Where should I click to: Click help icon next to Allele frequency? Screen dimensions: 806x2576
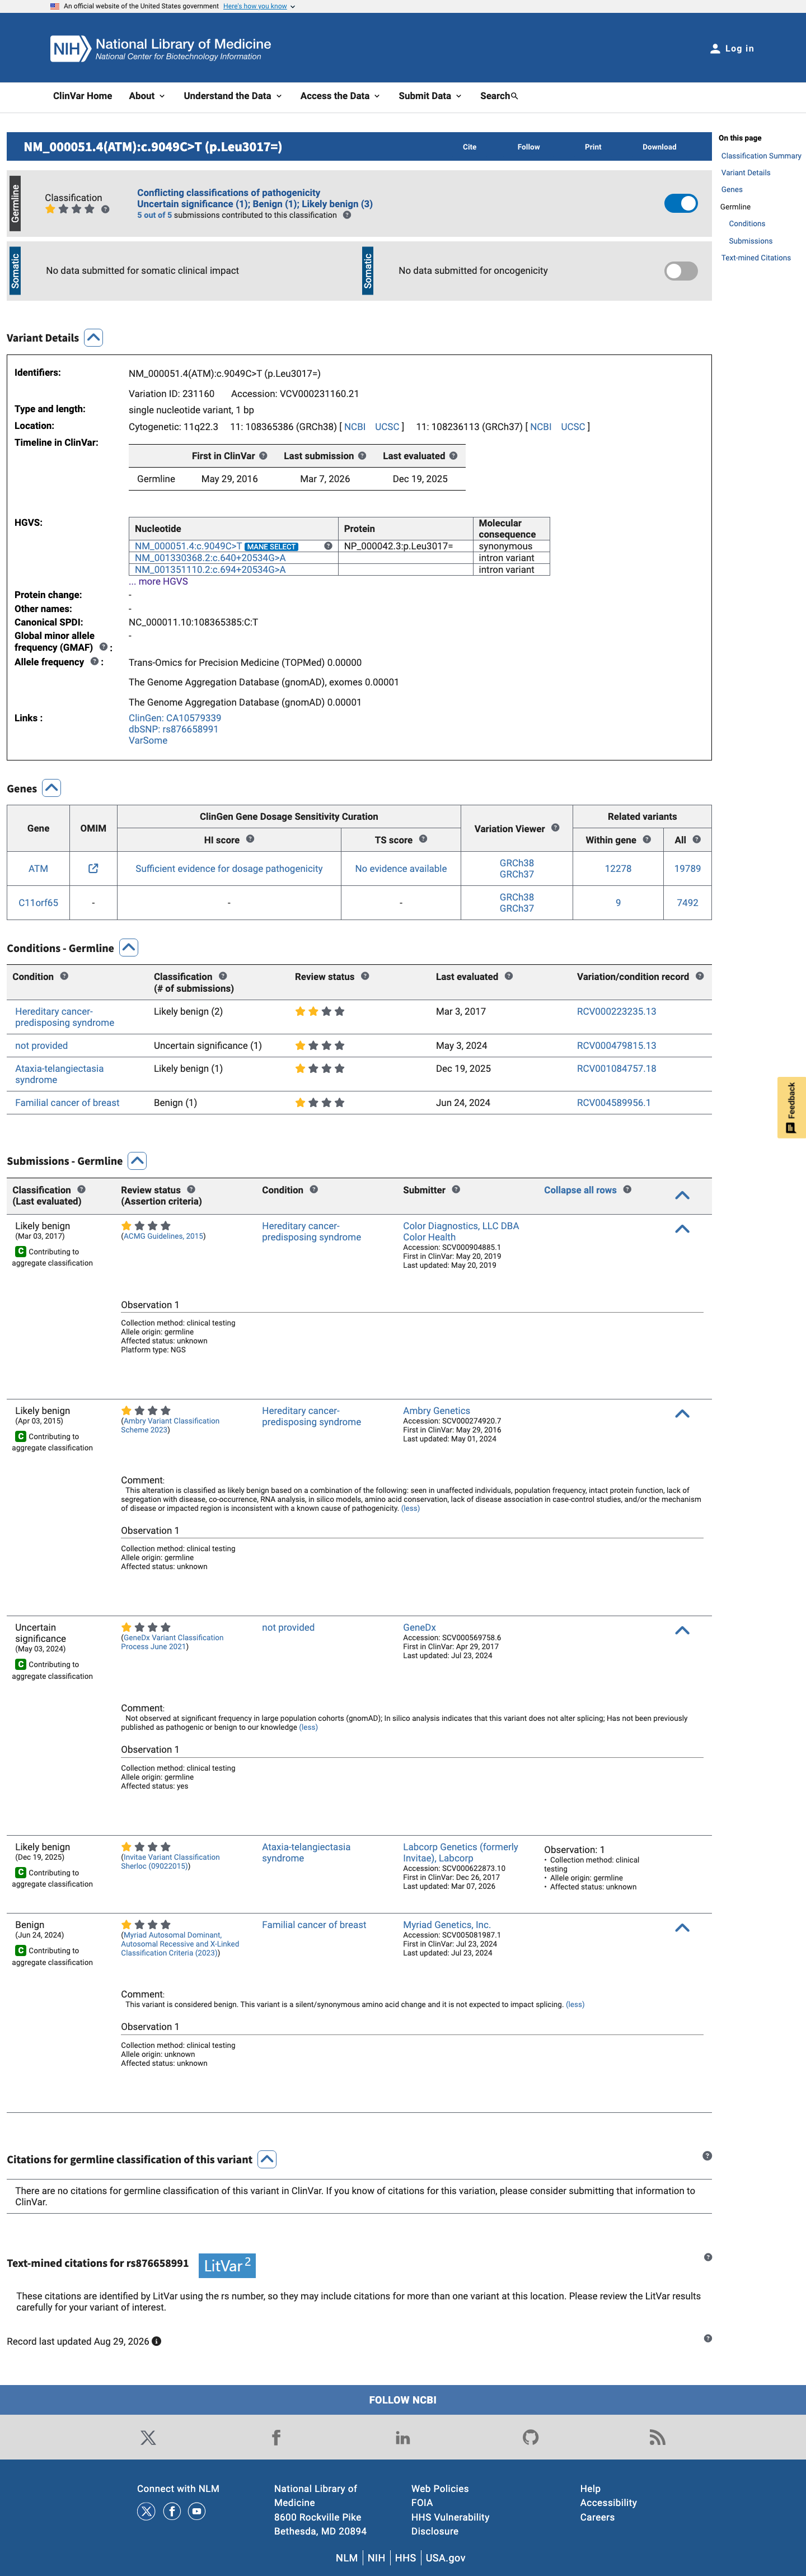point(95,661)
